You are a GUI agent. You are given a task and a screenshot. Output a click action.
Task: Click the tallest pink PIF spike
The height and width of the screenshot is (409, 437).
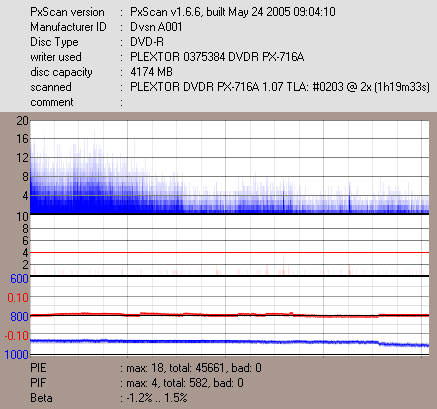click(283, 265)
